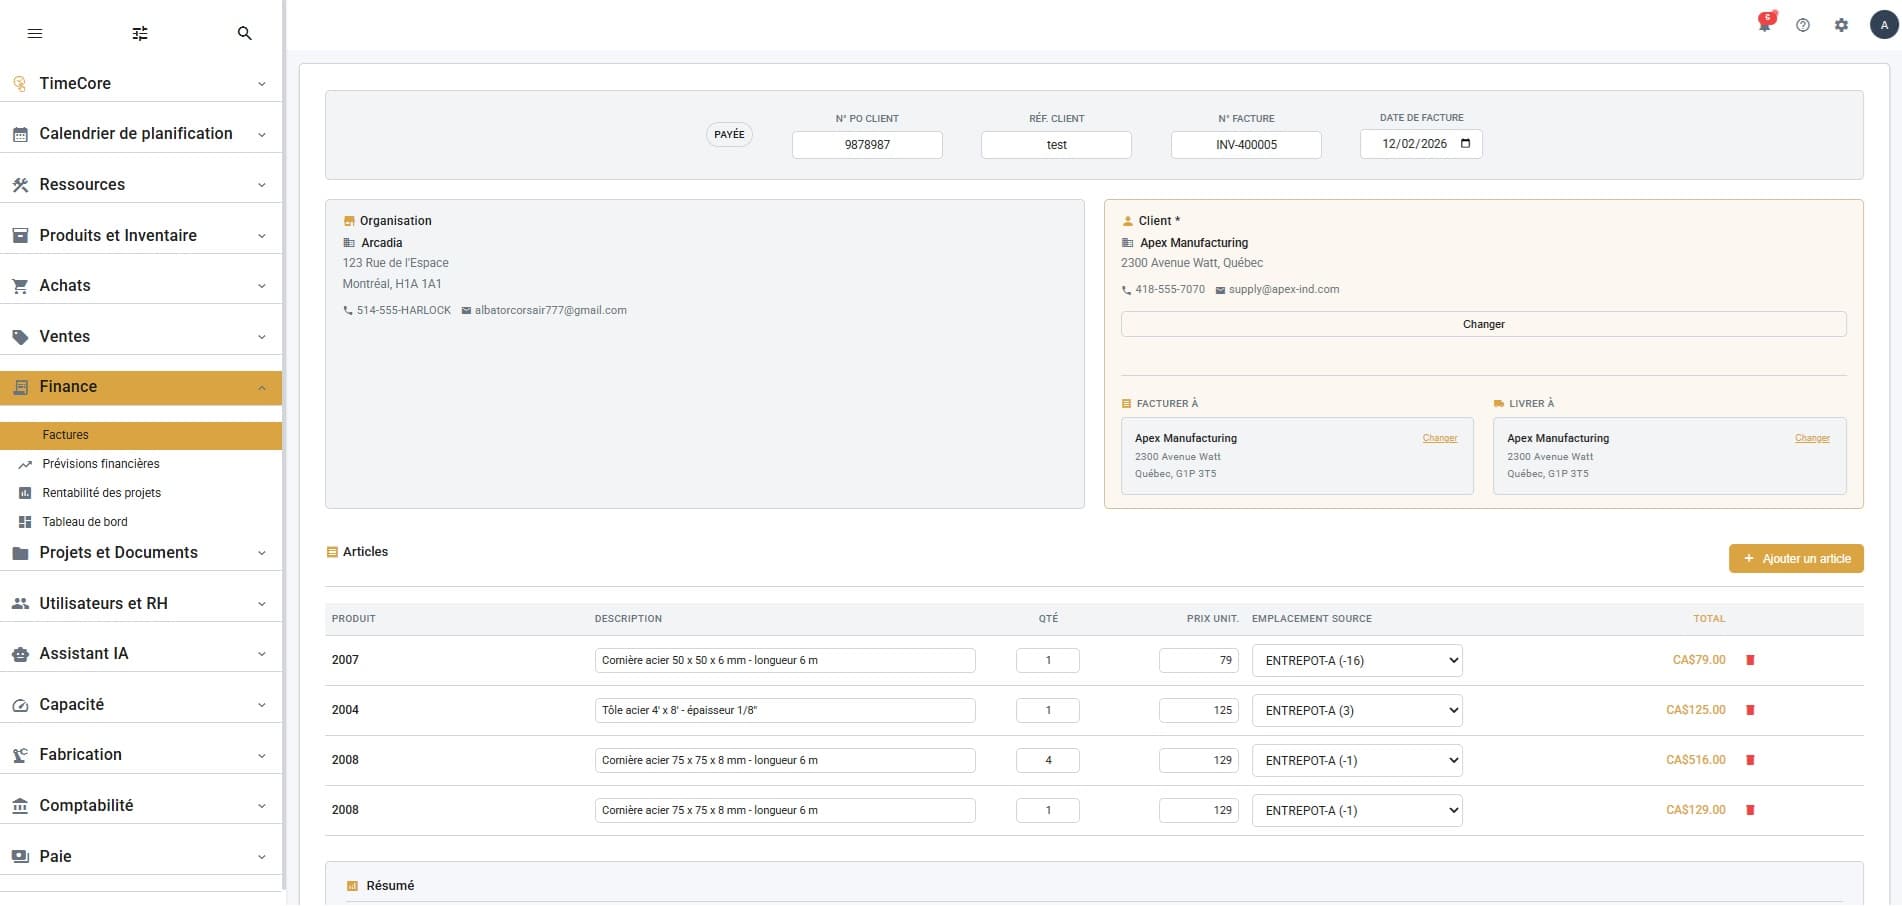Click the Comptabilité bank icon
This screenshot has height=906, width=1902.
click(20, 806)
